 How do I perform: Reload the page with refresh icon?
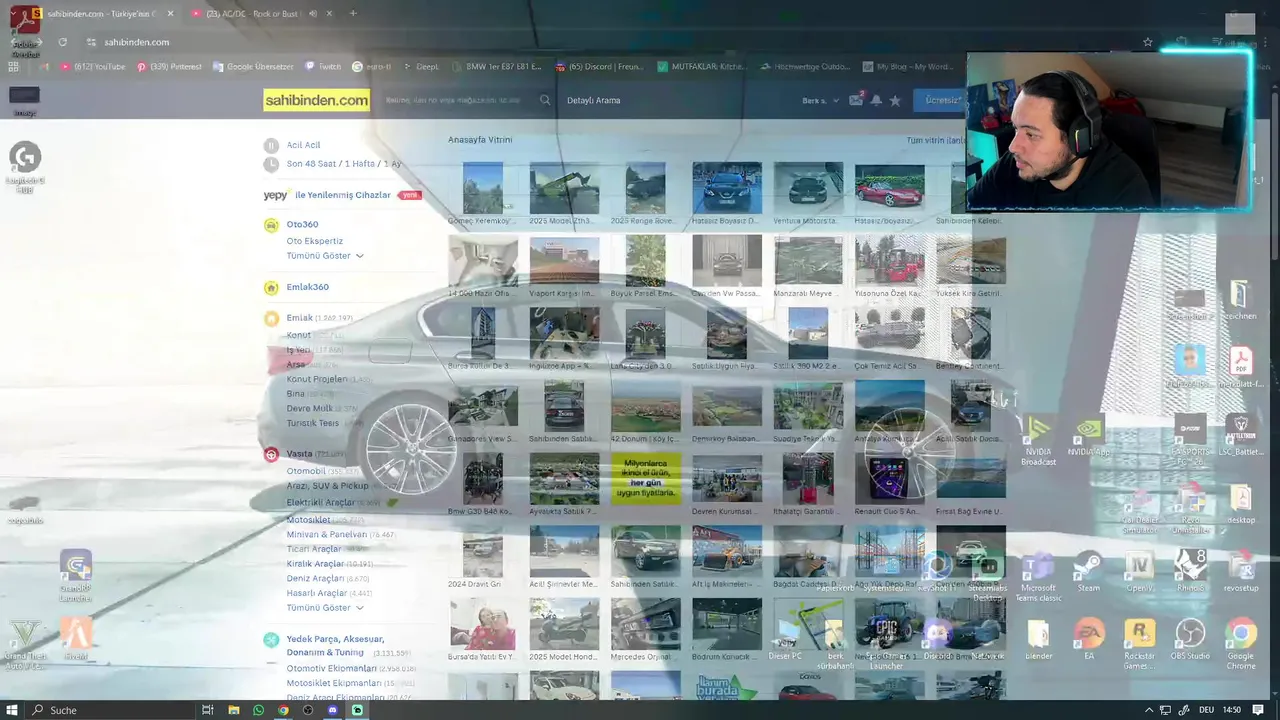coord(63,42)
